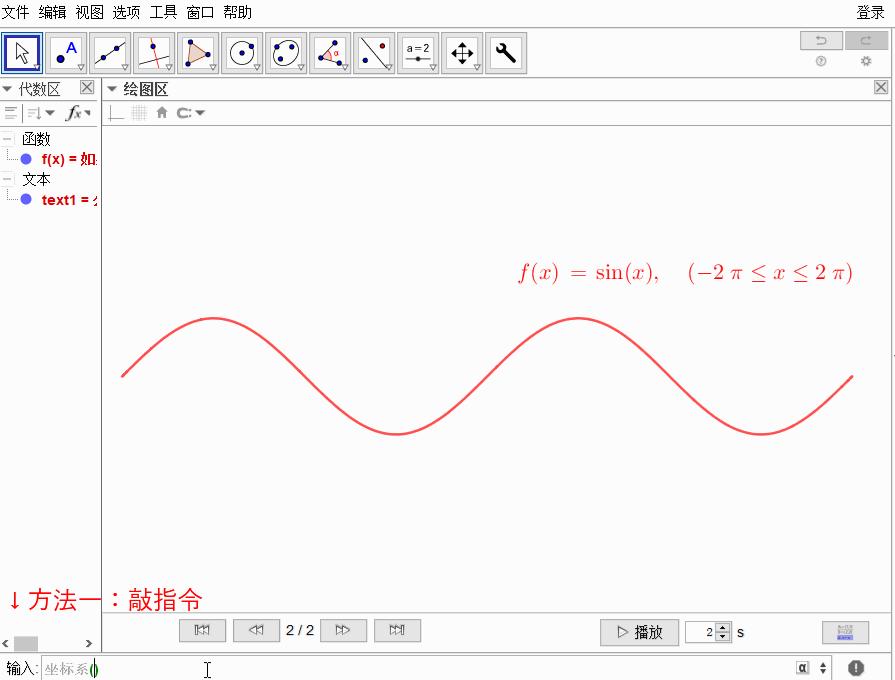Select the Line tool
This screenshot has height=680, width=895.
110,52
